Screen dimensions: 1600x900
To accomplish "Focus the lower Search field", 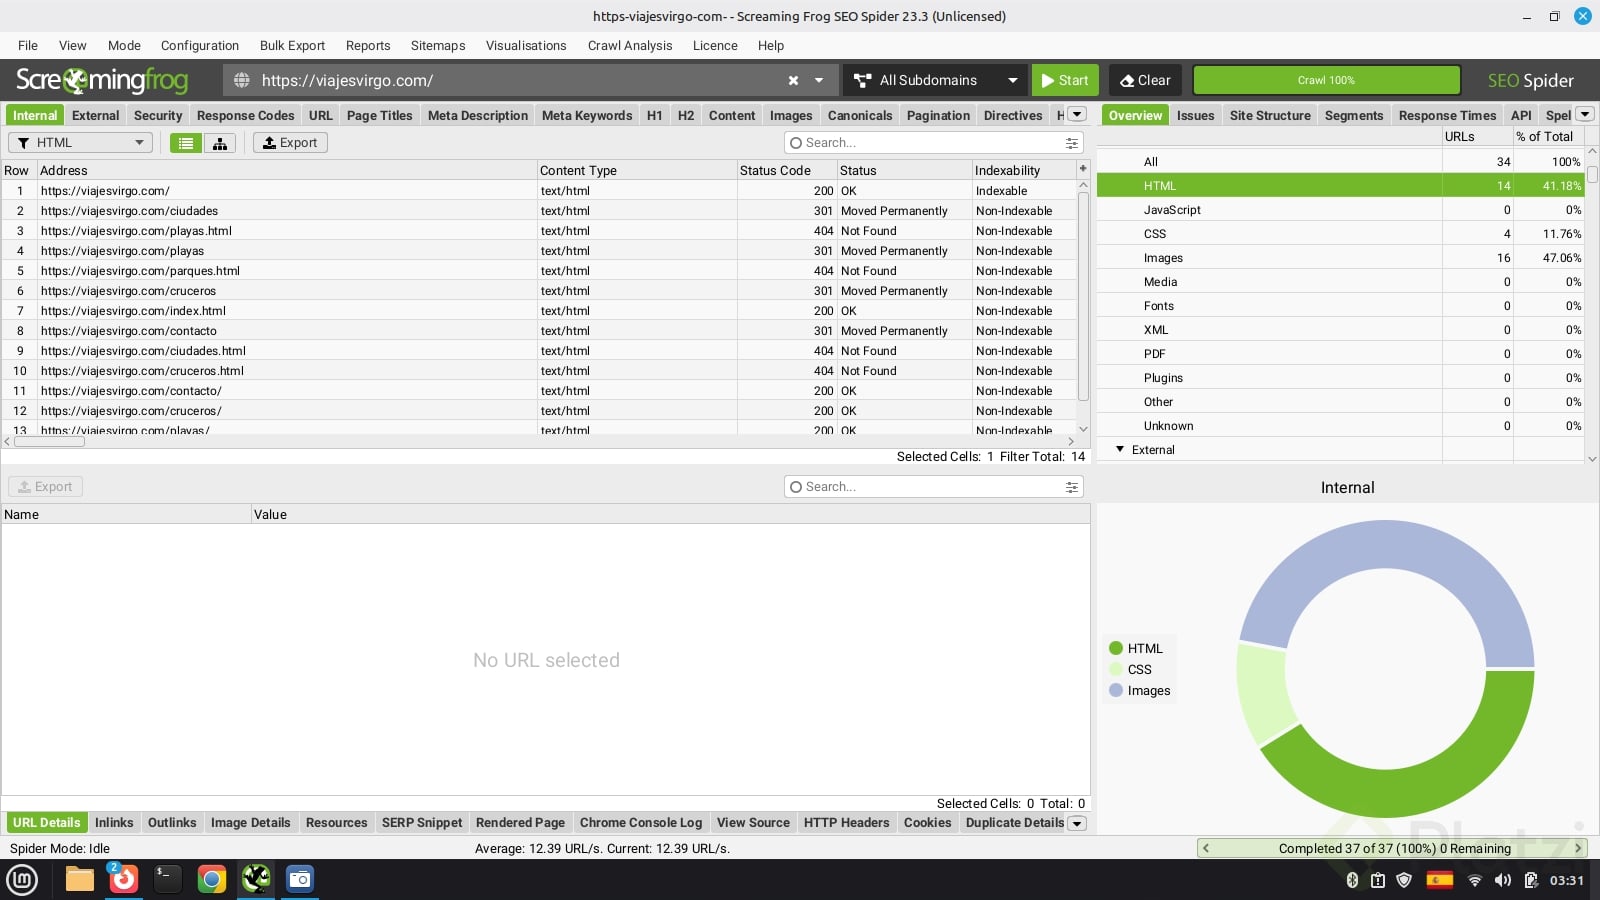I will [x=934, y=487].
